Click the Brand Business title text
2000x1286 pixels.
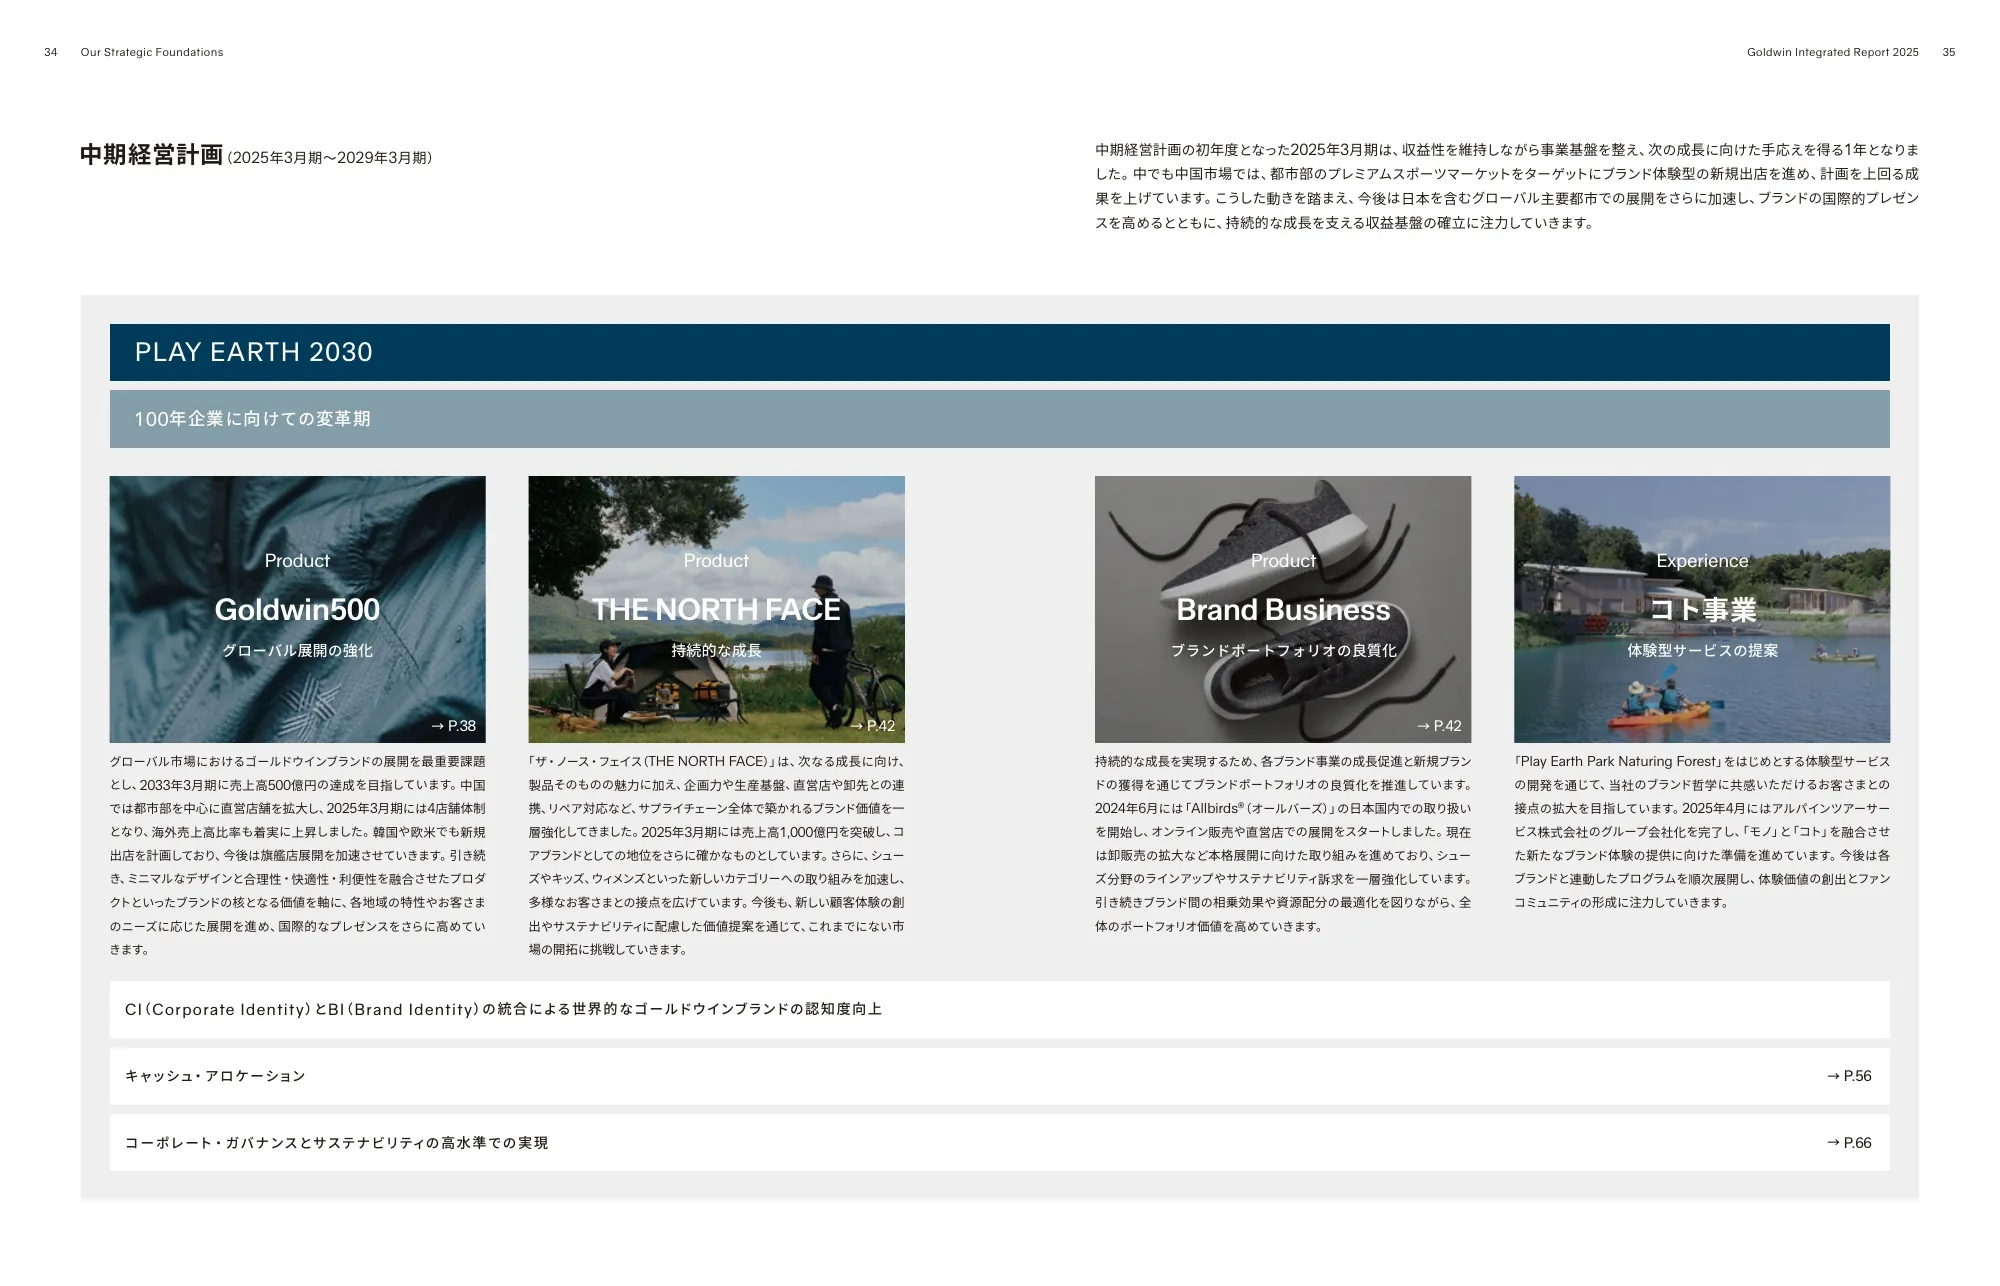coord(1283,610)
